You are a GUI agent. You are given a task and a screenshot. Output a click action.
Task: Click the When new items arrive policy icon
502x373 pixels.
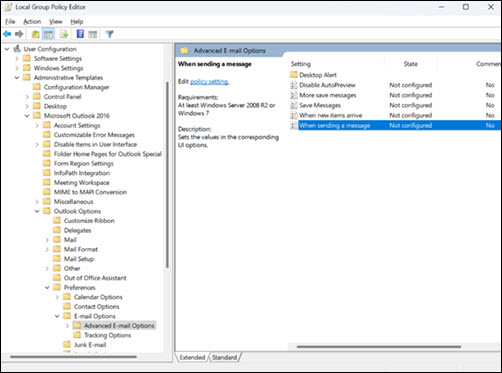point(293,115)
